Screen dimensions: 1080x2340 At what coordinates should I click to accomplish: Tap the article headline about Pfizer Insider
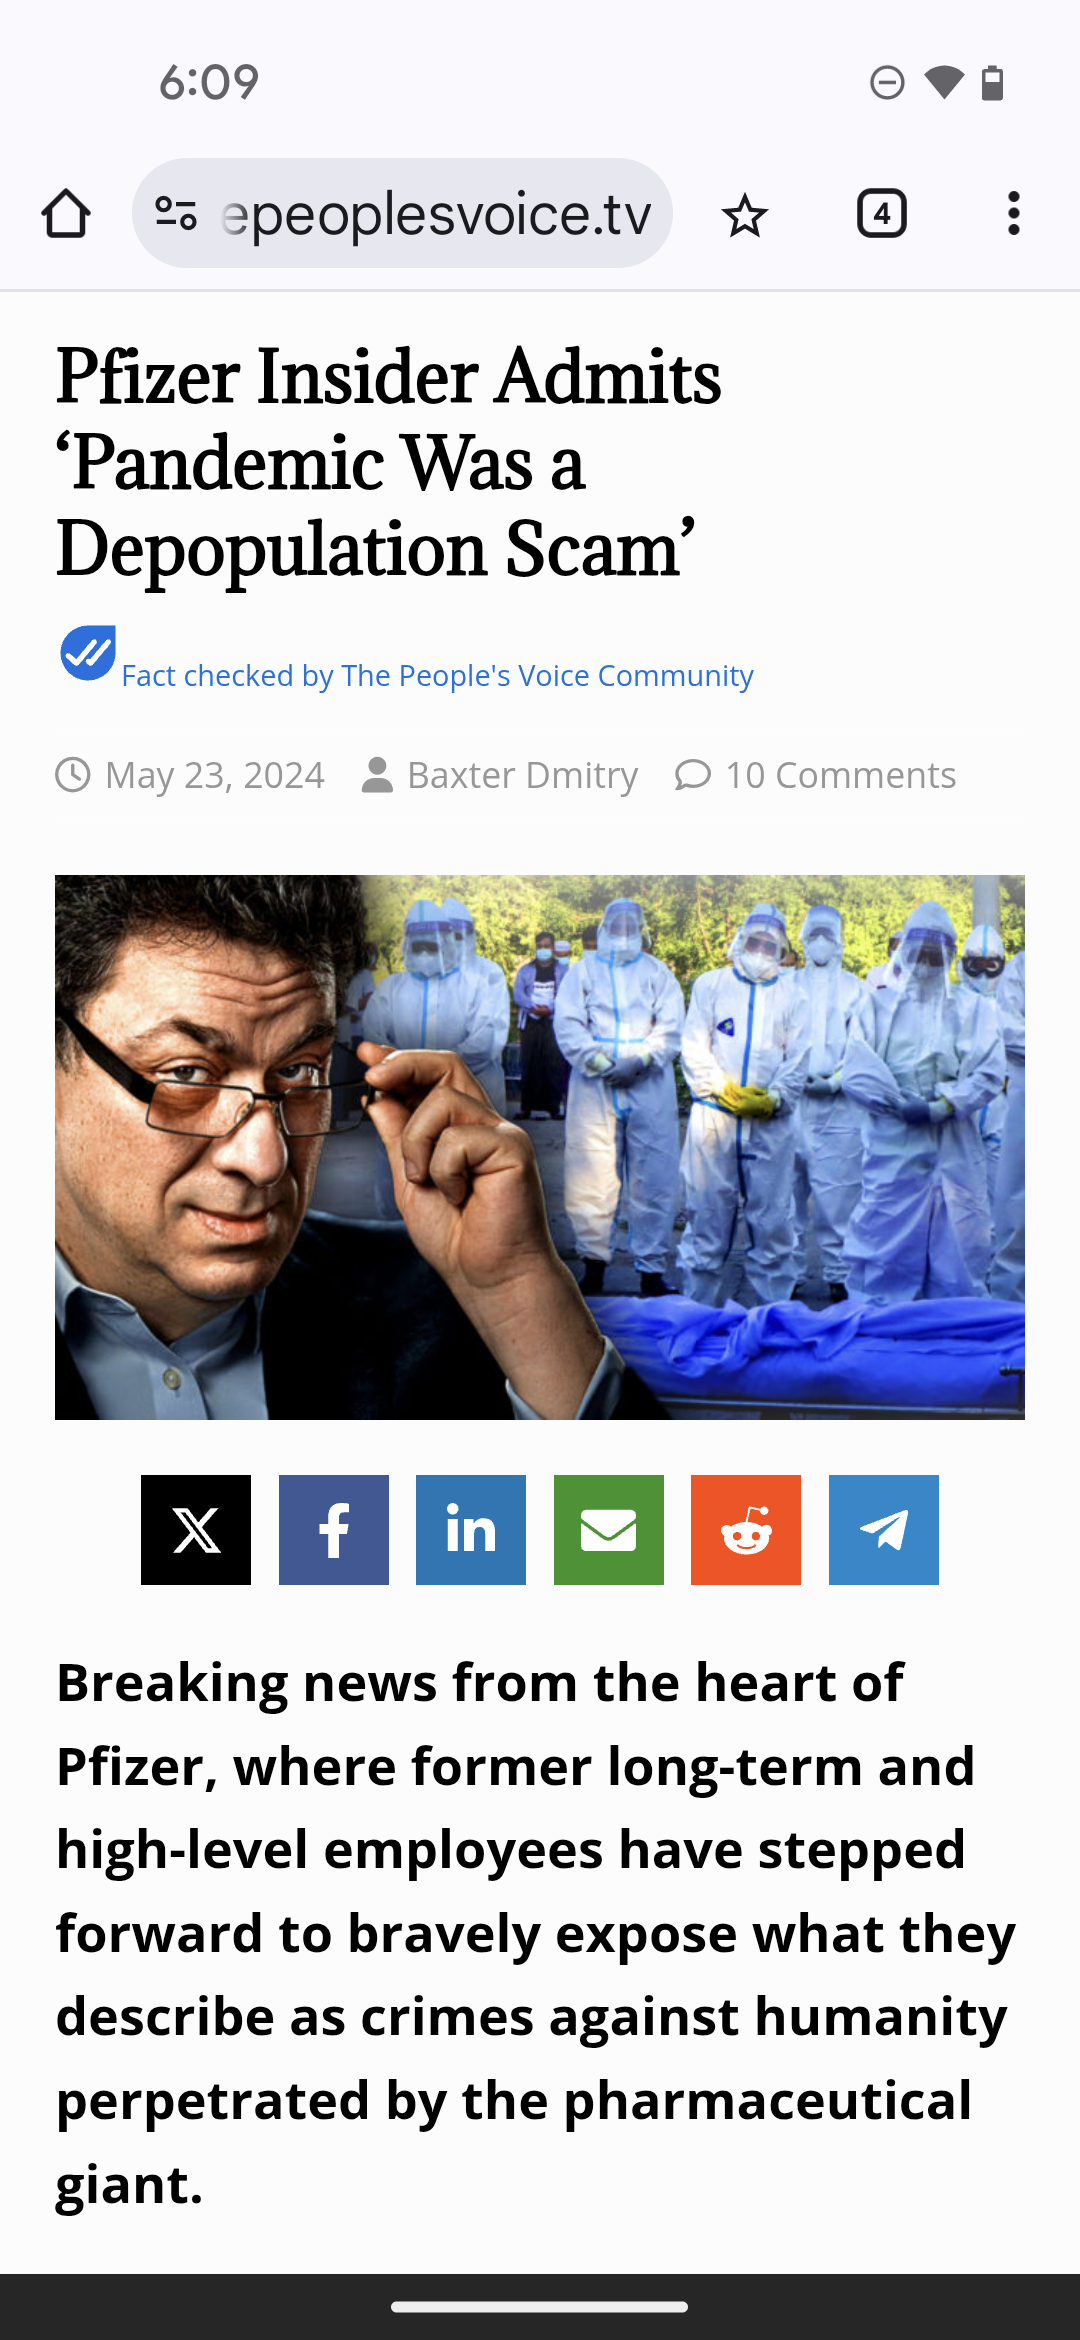(388, 462)
